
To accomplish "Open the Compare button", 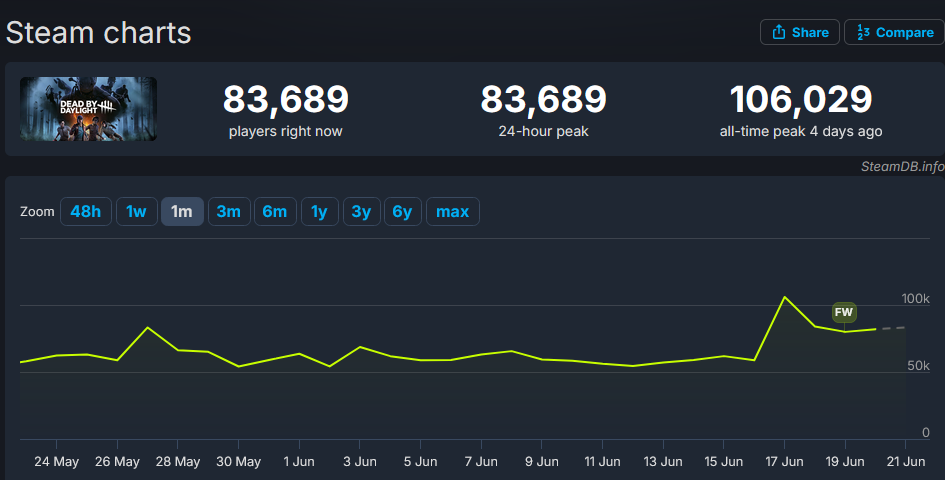I will [895, 33].
